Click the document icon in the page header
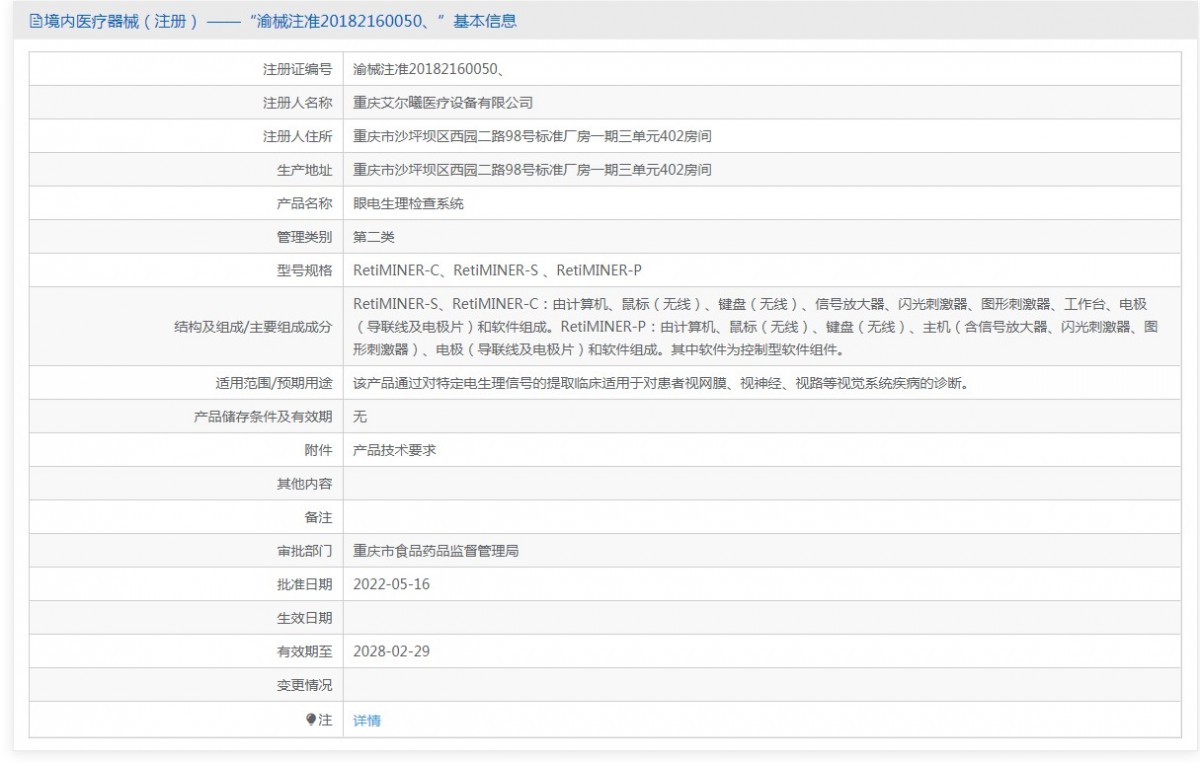1200x763 pixels. [35, 21]
